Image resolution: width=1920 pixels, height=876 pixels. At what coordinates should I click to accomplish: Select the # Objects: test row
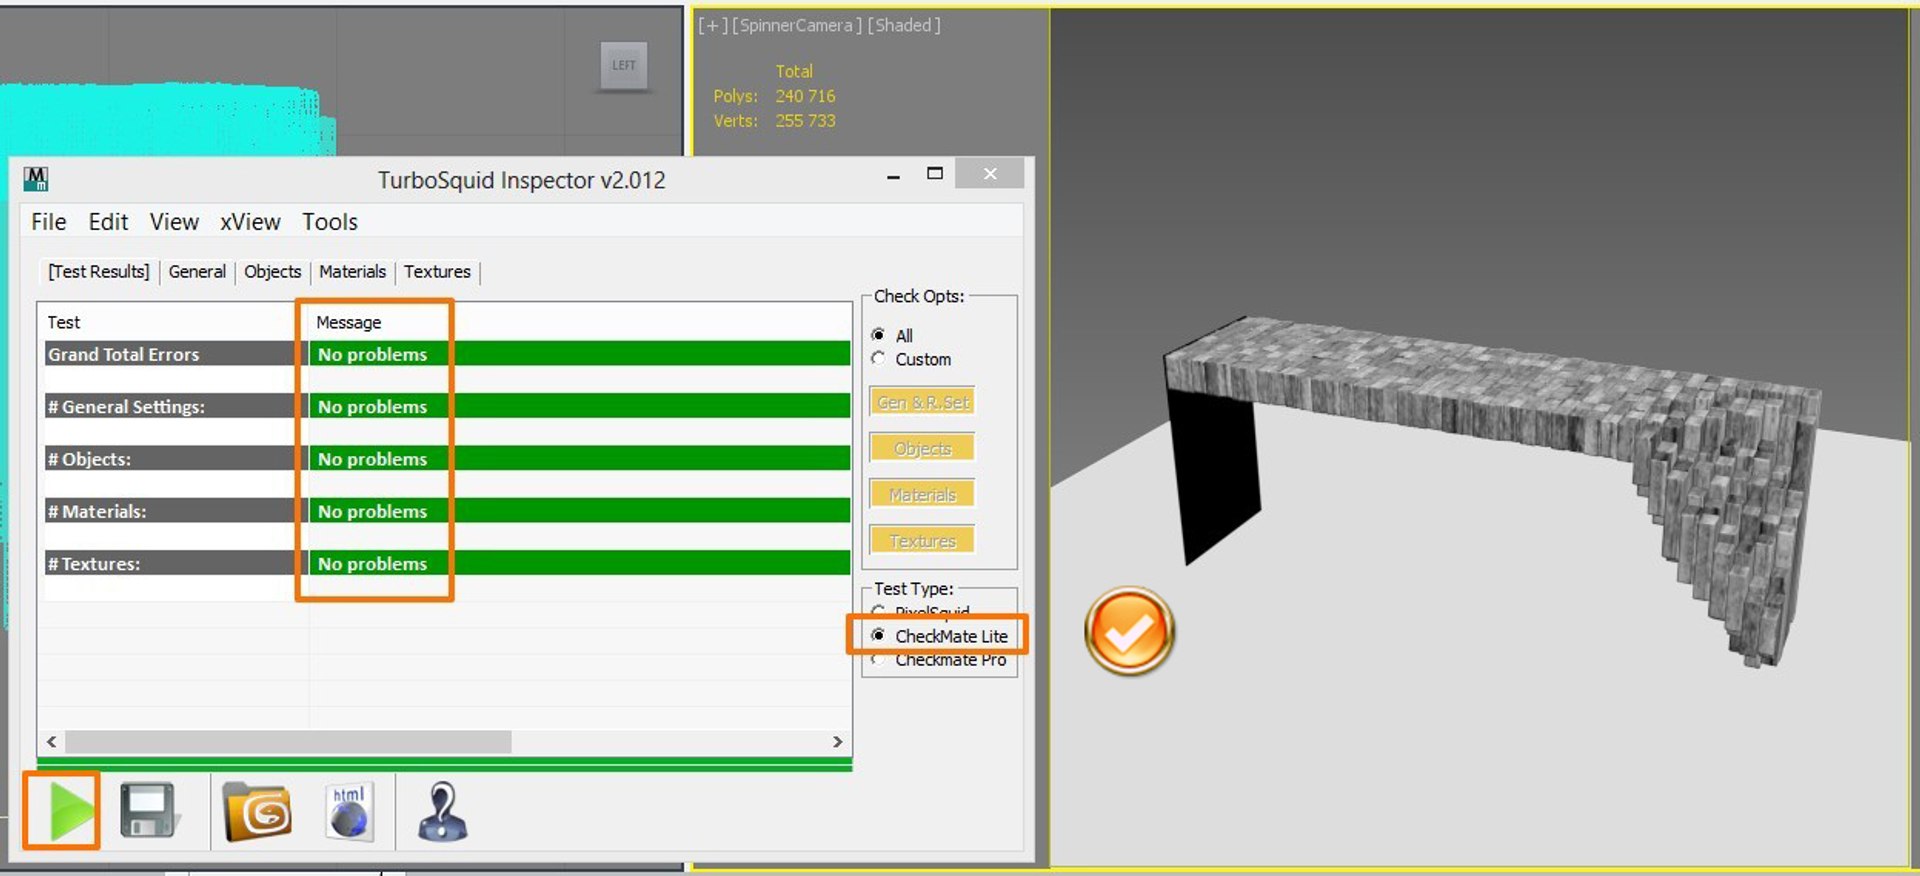tap(448, 458)
